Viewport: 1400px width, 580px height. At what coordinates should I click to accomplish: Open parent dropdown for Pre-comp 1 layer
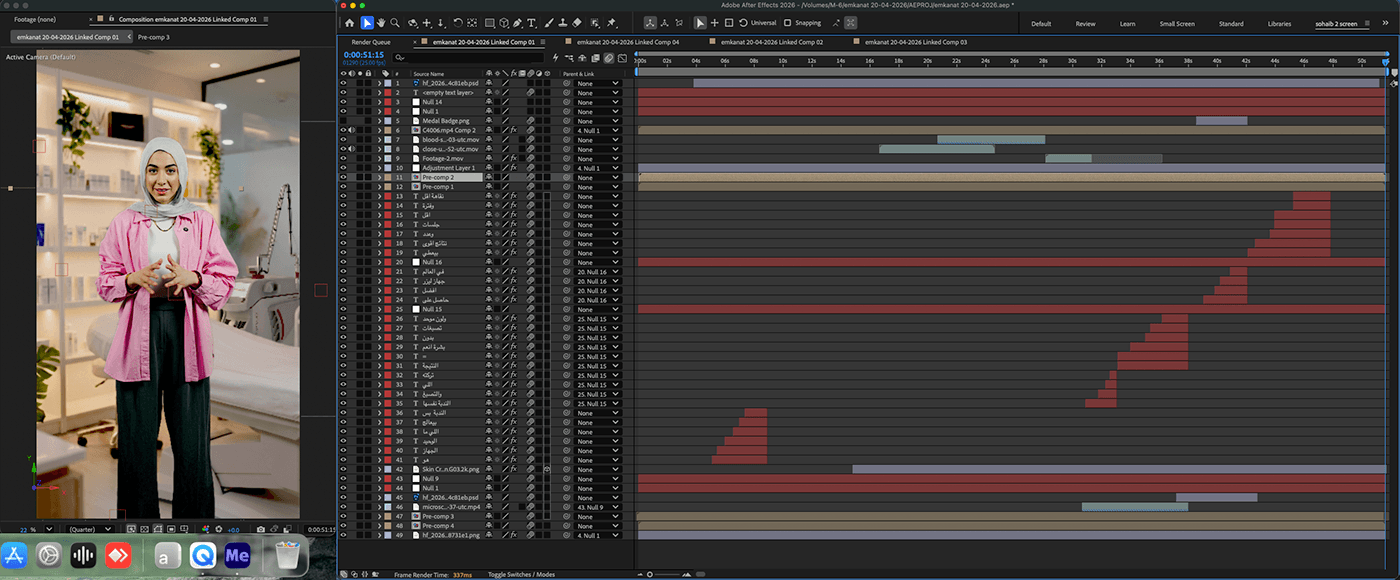(598, 187)
